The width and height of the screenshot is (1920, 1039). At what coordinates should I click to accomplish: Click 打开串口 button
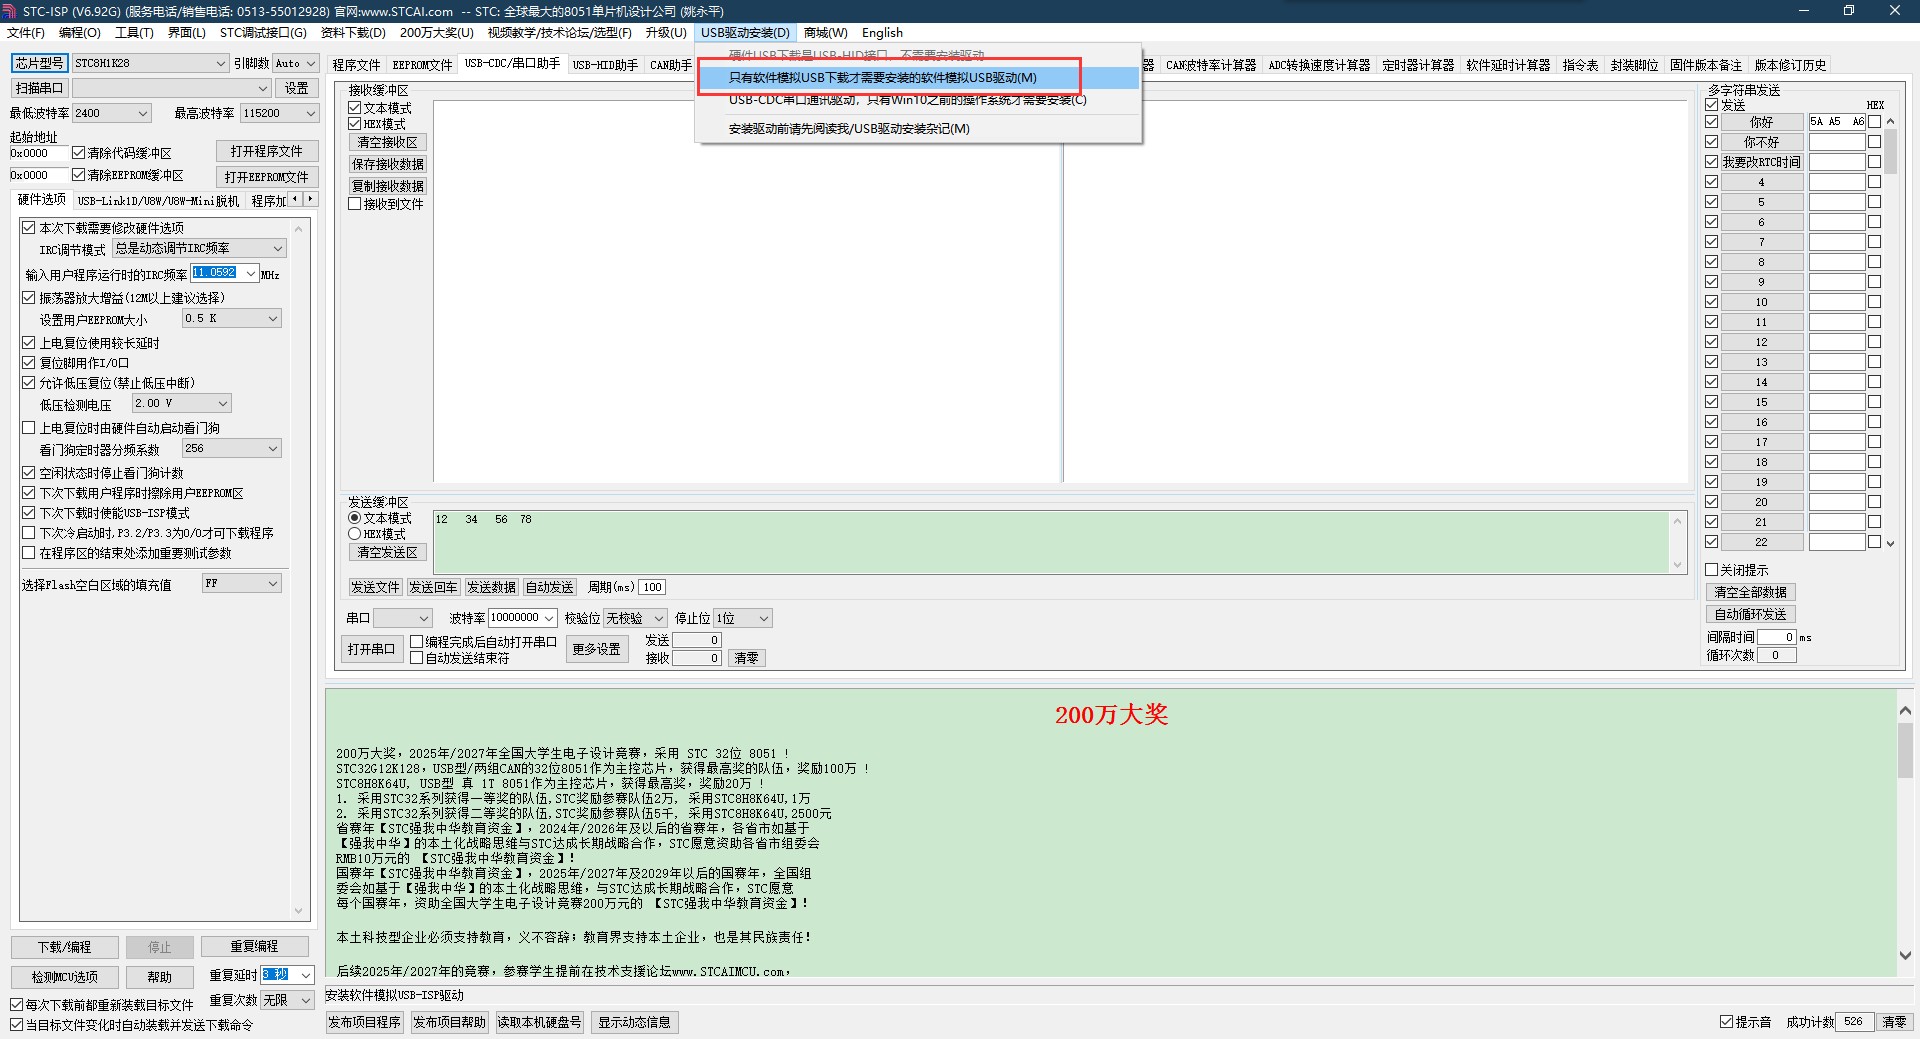(371, 649)
